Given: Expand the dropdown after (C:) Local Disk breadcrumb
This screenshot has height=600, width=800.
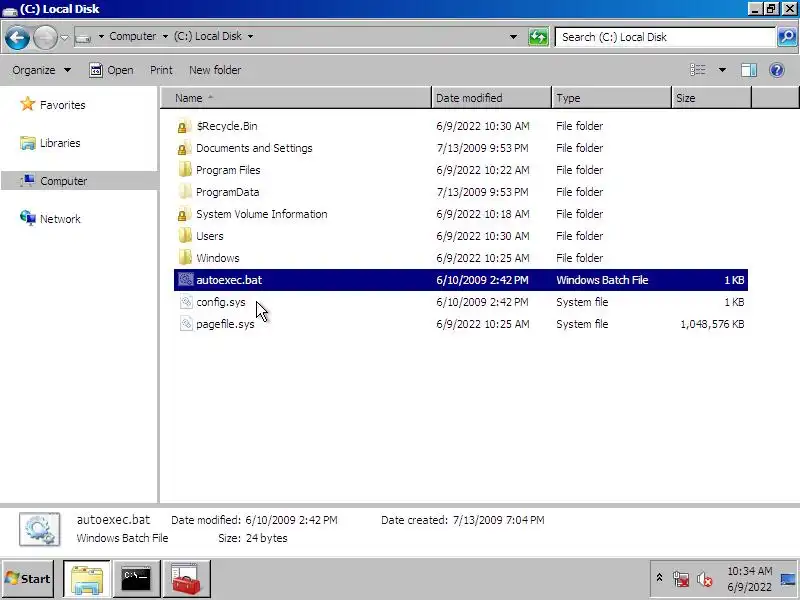Looking at the screenshot, I should 250,36.
